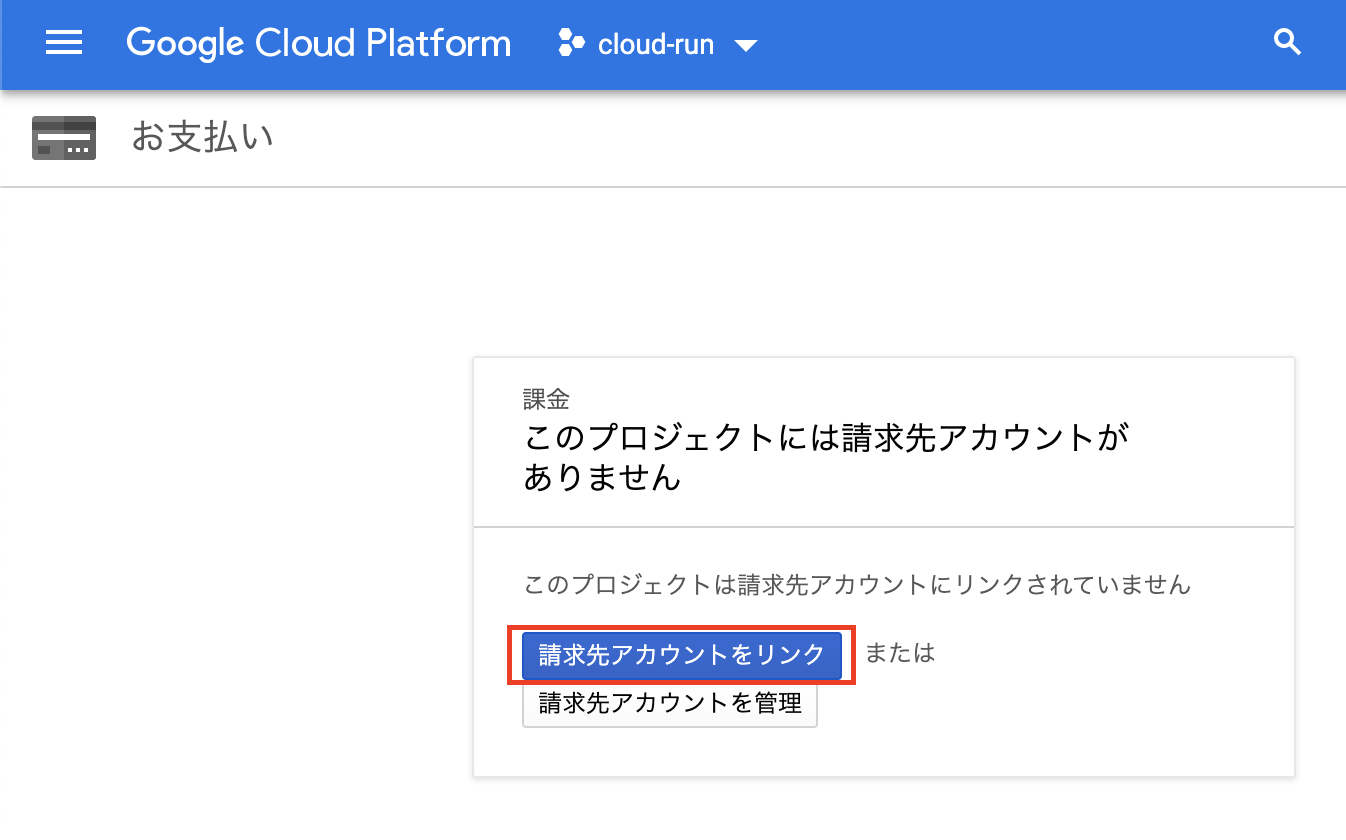The height and width of the screenshot is (840, 1346).
Task: Click the cloud-run project hexagon icon
Action: click(x=571, y=44)
